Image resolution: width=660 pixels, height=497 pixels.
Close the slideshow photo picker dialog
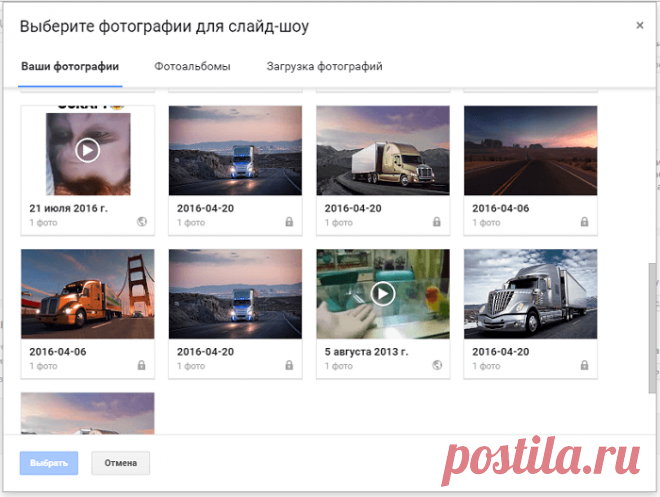[640, 26]
